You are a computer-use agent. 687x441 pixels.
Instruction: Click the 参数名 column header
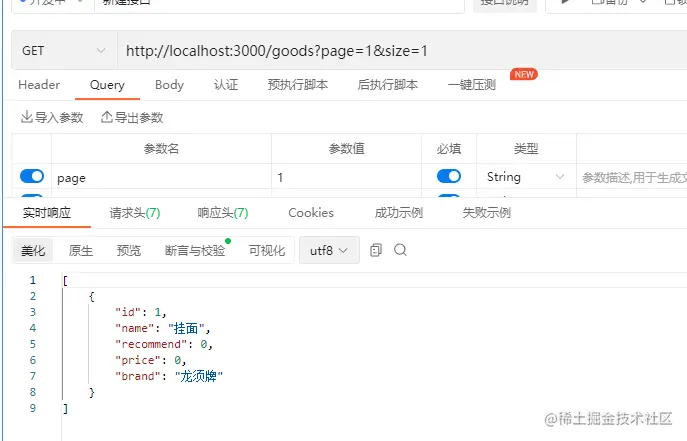coord(161,149)
